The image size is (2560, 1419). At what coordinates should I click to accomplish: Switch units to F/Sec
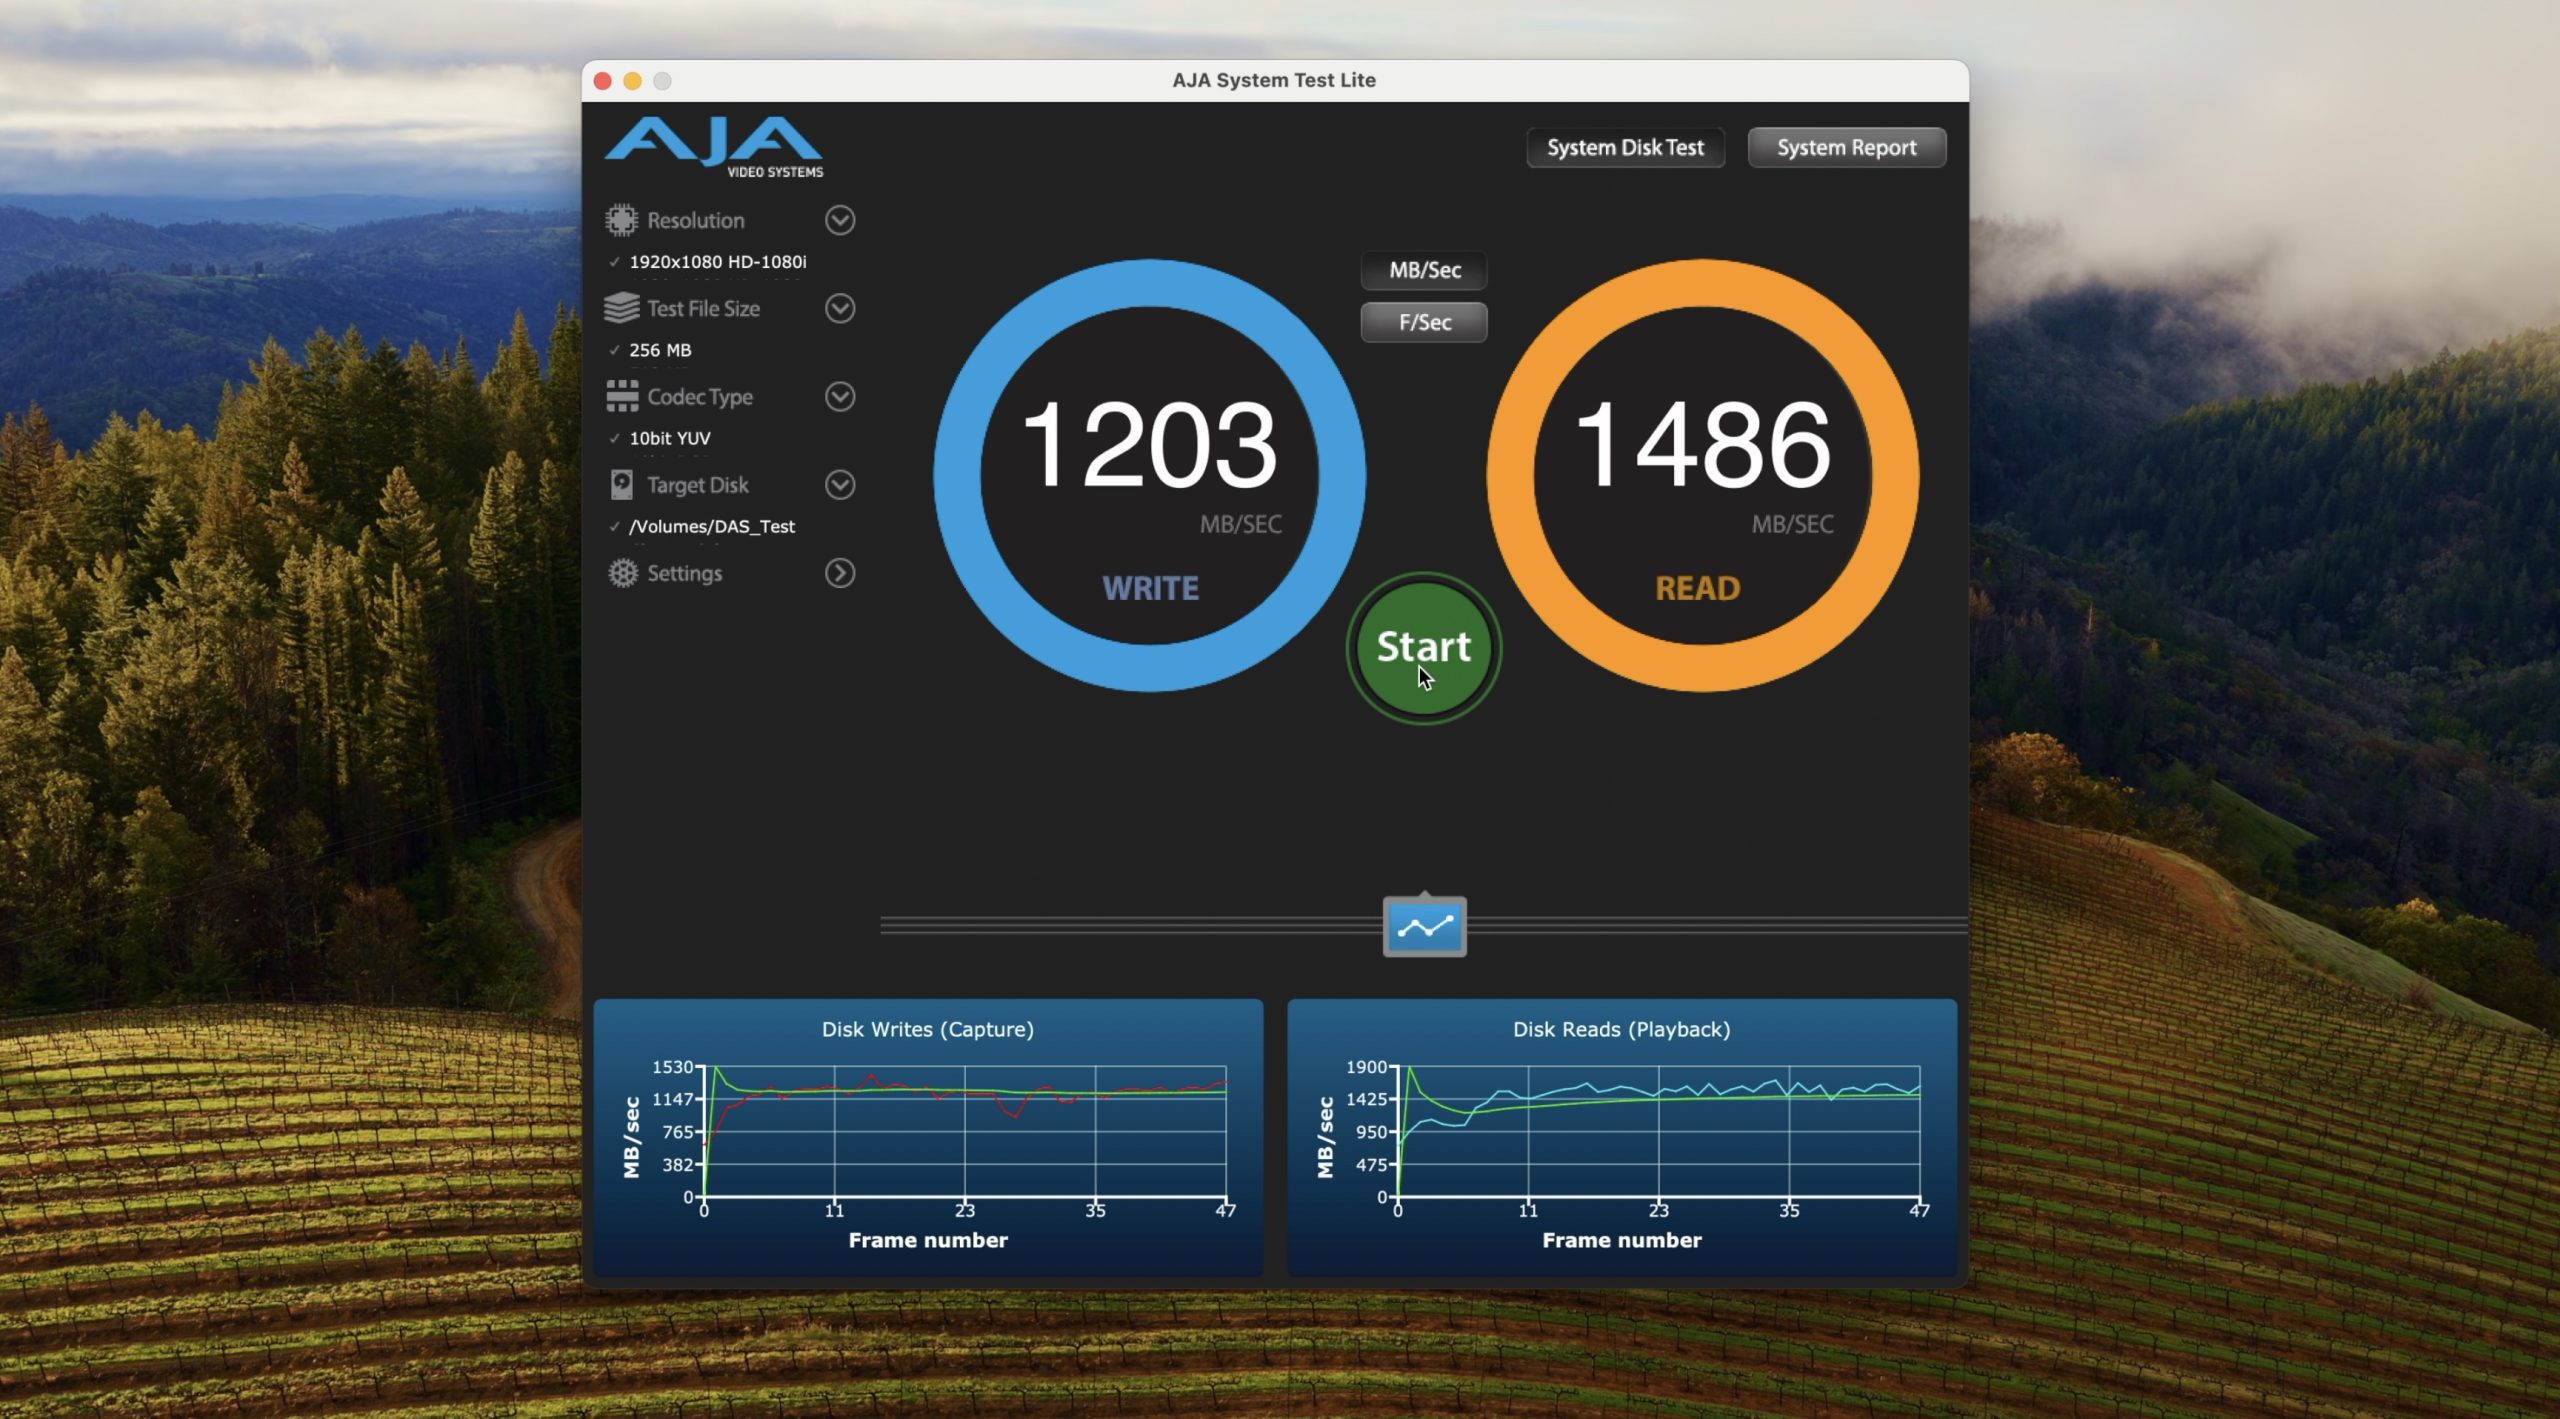click(1424, 322)
